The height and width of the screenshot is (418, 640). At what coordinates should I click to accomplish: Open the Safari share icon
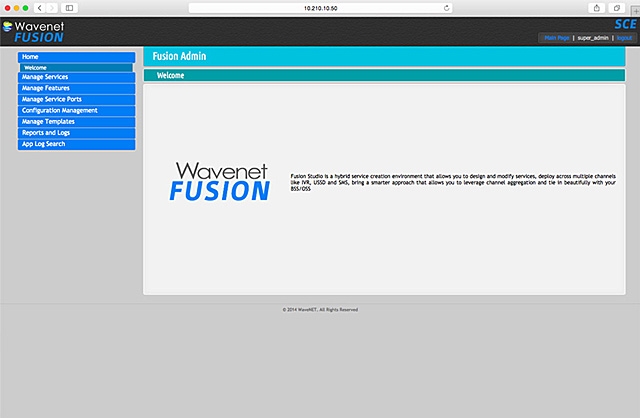597,7
